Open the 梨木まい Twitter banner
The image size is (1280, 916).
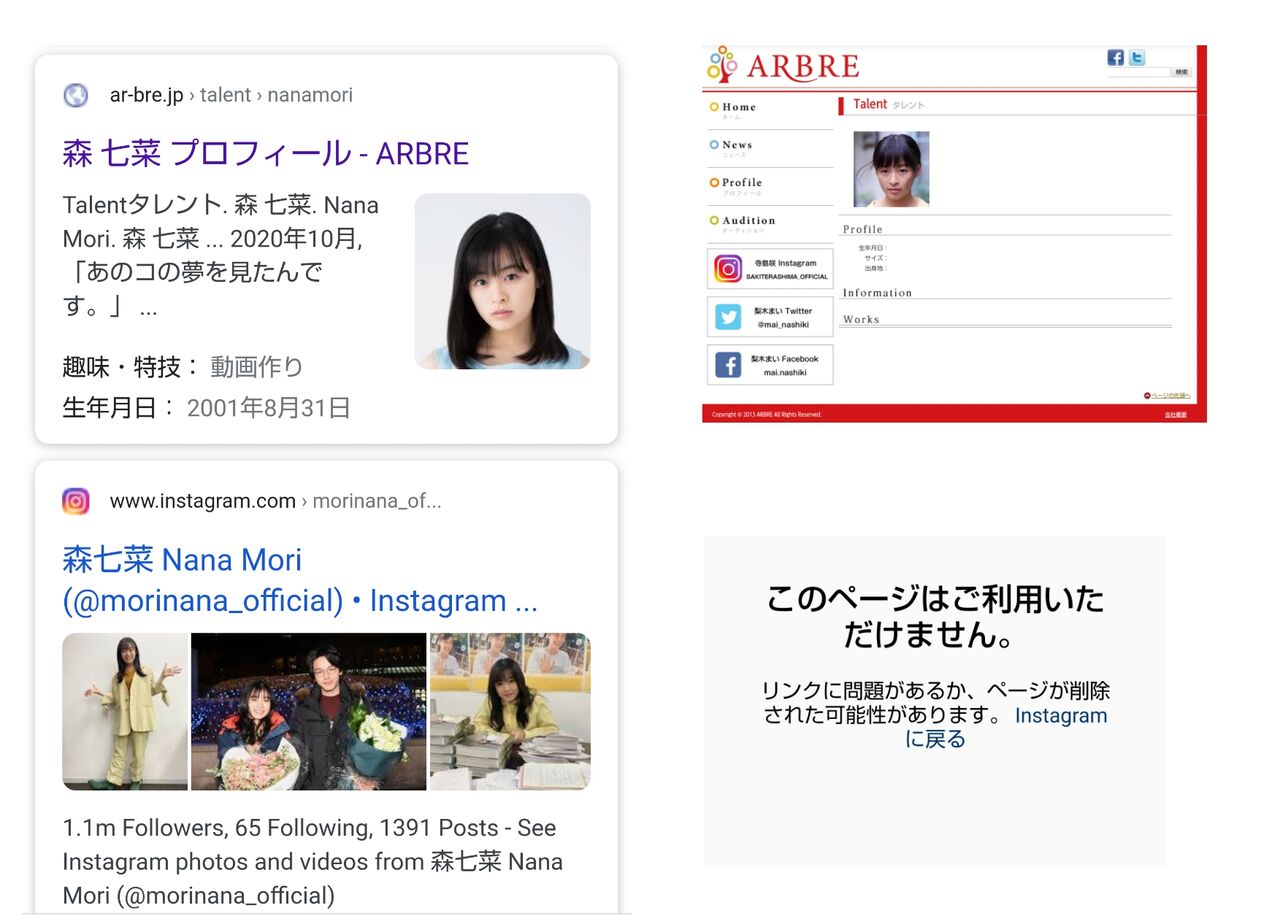point(770,317)
